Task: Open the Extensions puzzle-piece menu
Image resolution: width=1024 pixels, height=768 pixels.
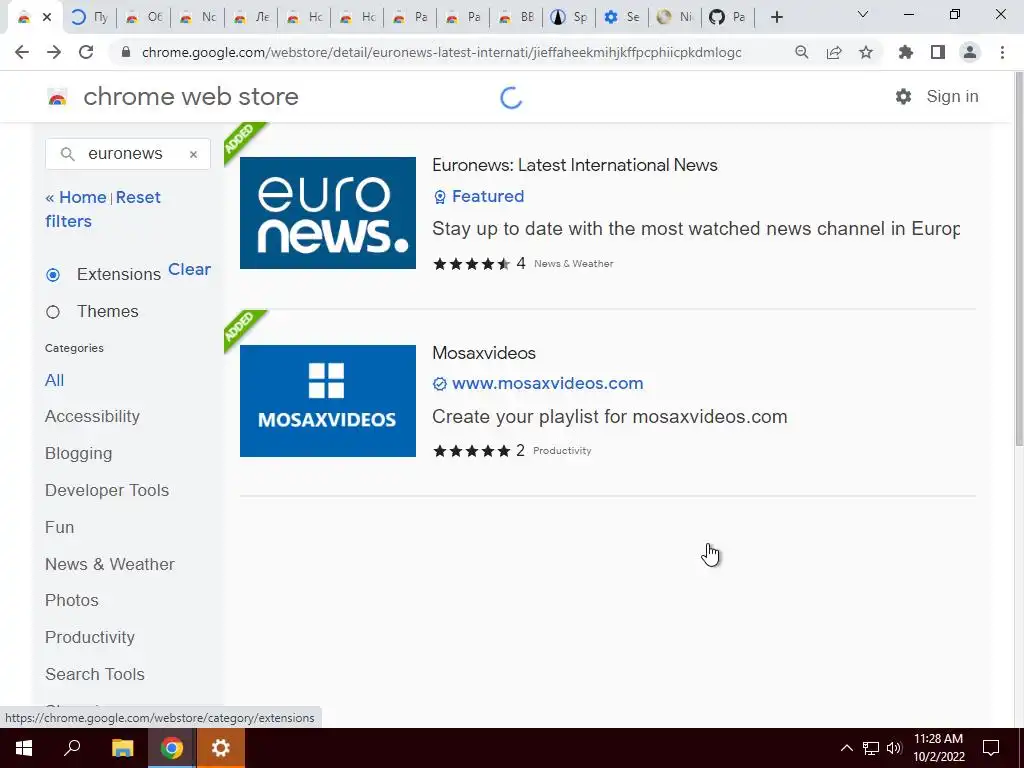Action: pyautogui.click(x=905, y=52)
